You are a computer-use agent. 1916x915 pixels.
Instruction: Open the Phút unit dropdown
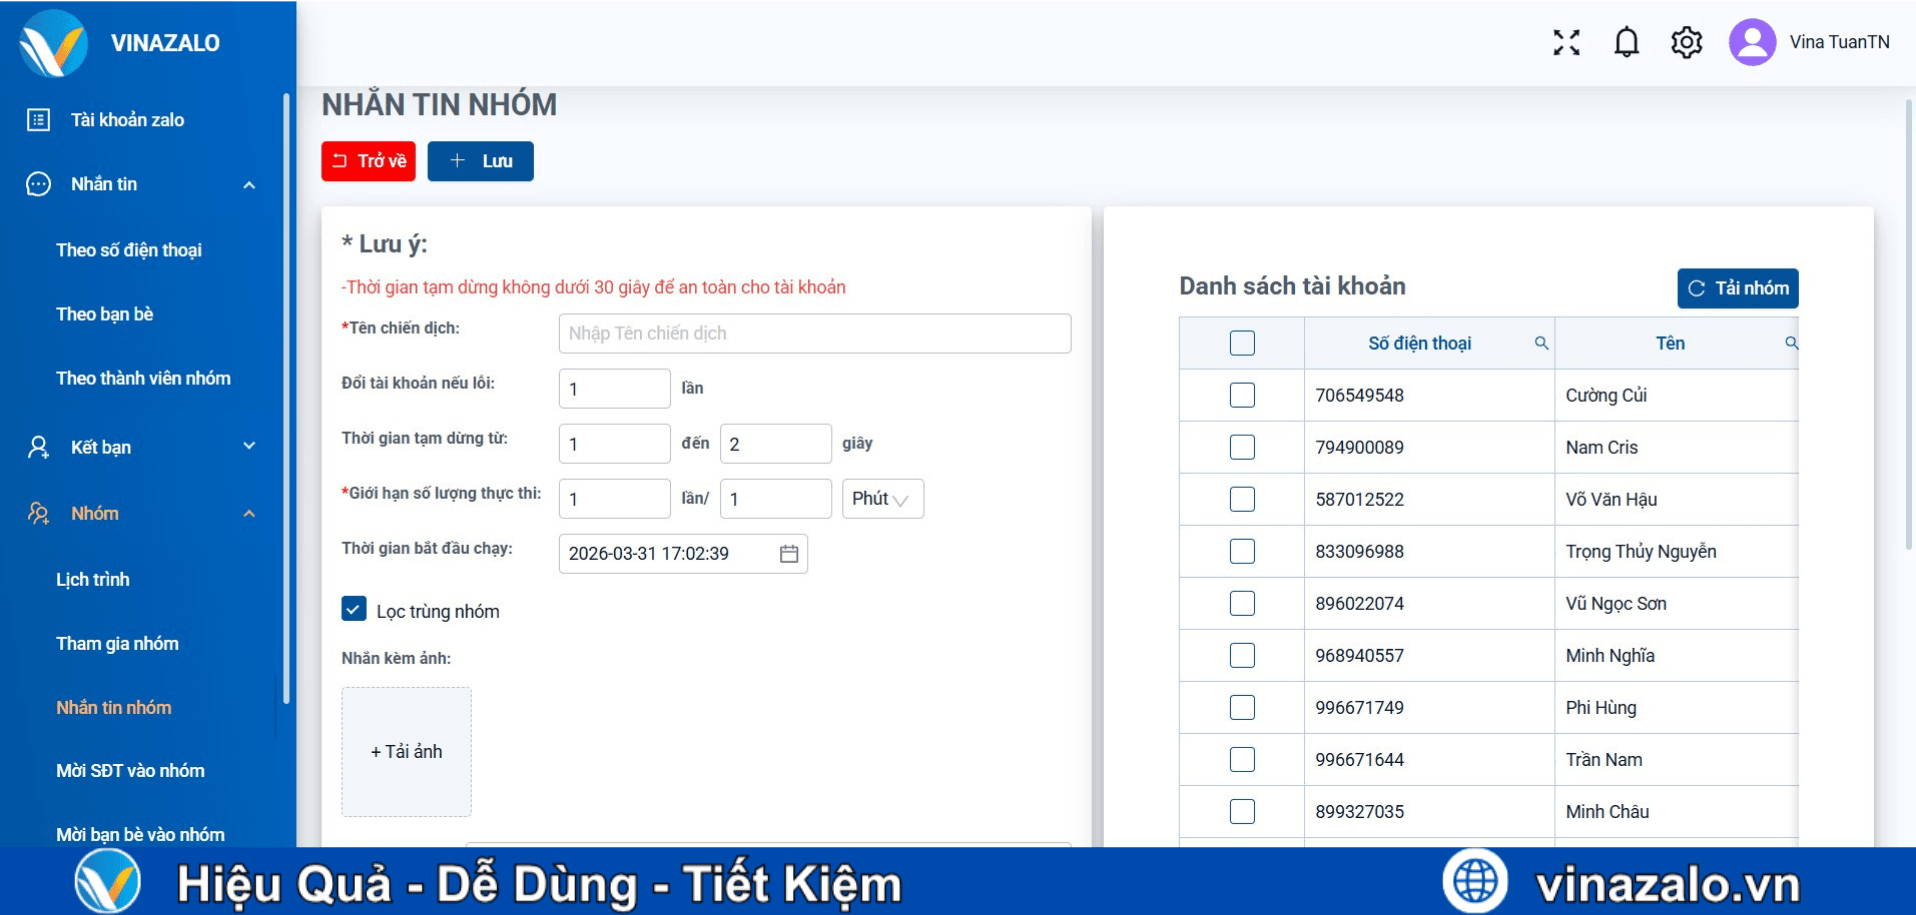pyautogui.click(x=882, y=498)
